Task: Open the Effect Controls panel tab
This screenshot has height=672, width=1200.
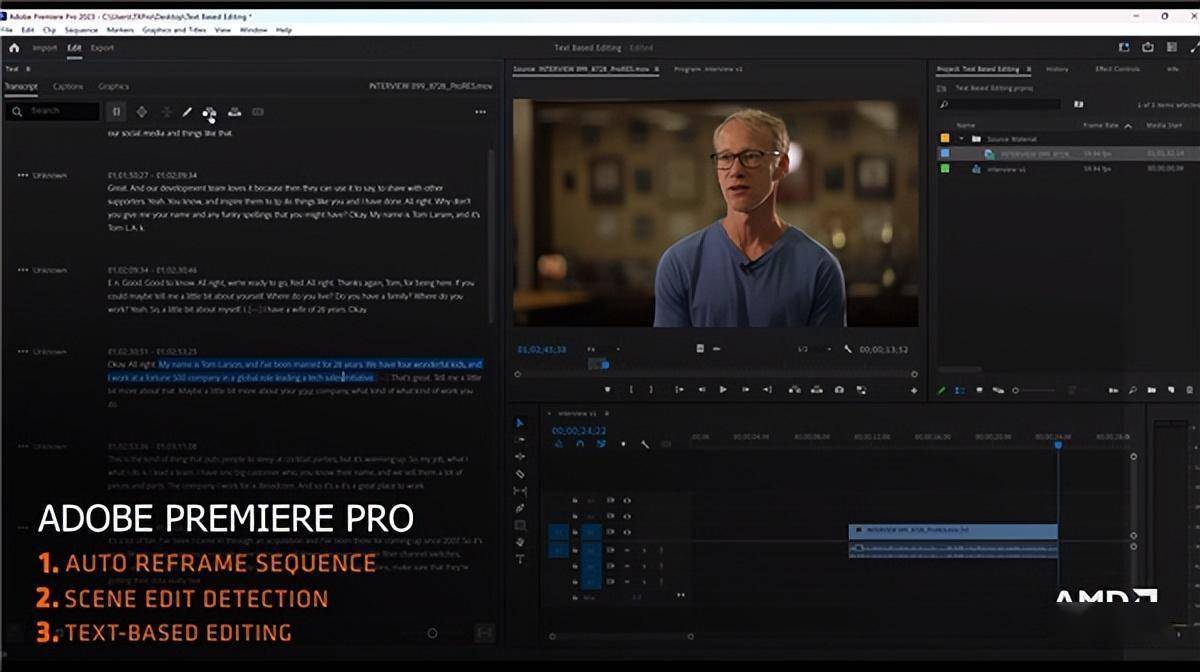Action: (1117, 69)
